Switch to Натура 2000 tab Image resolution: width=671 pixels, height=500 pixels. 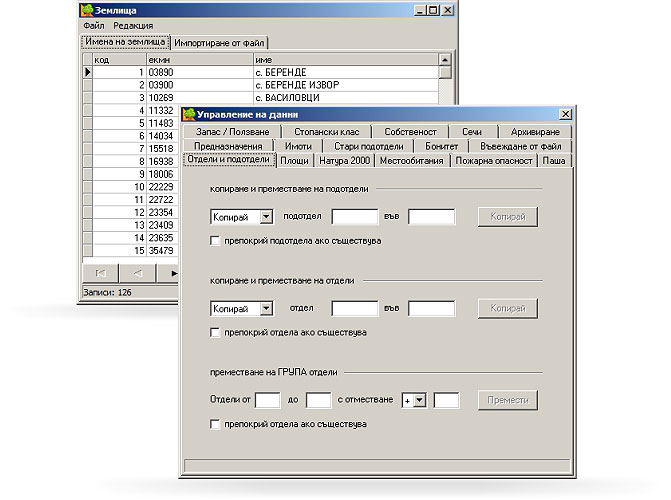pos(345,160)
